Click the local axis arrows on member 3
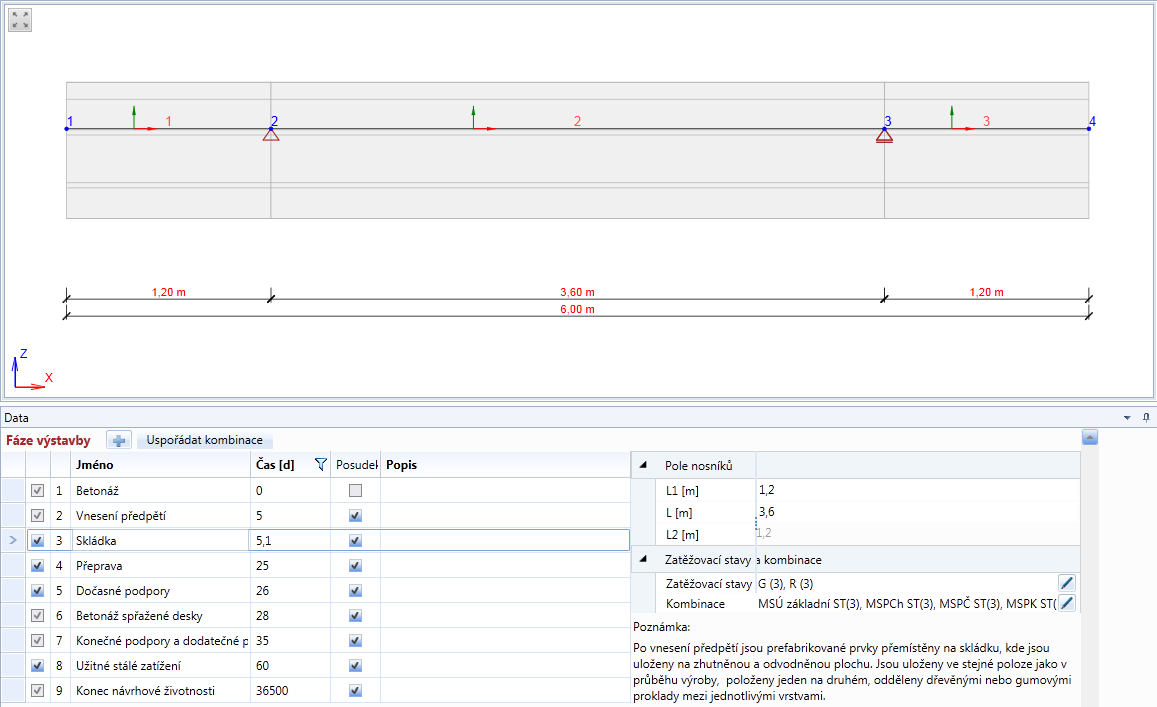The image size is (1157, 707). pos(962,119)
